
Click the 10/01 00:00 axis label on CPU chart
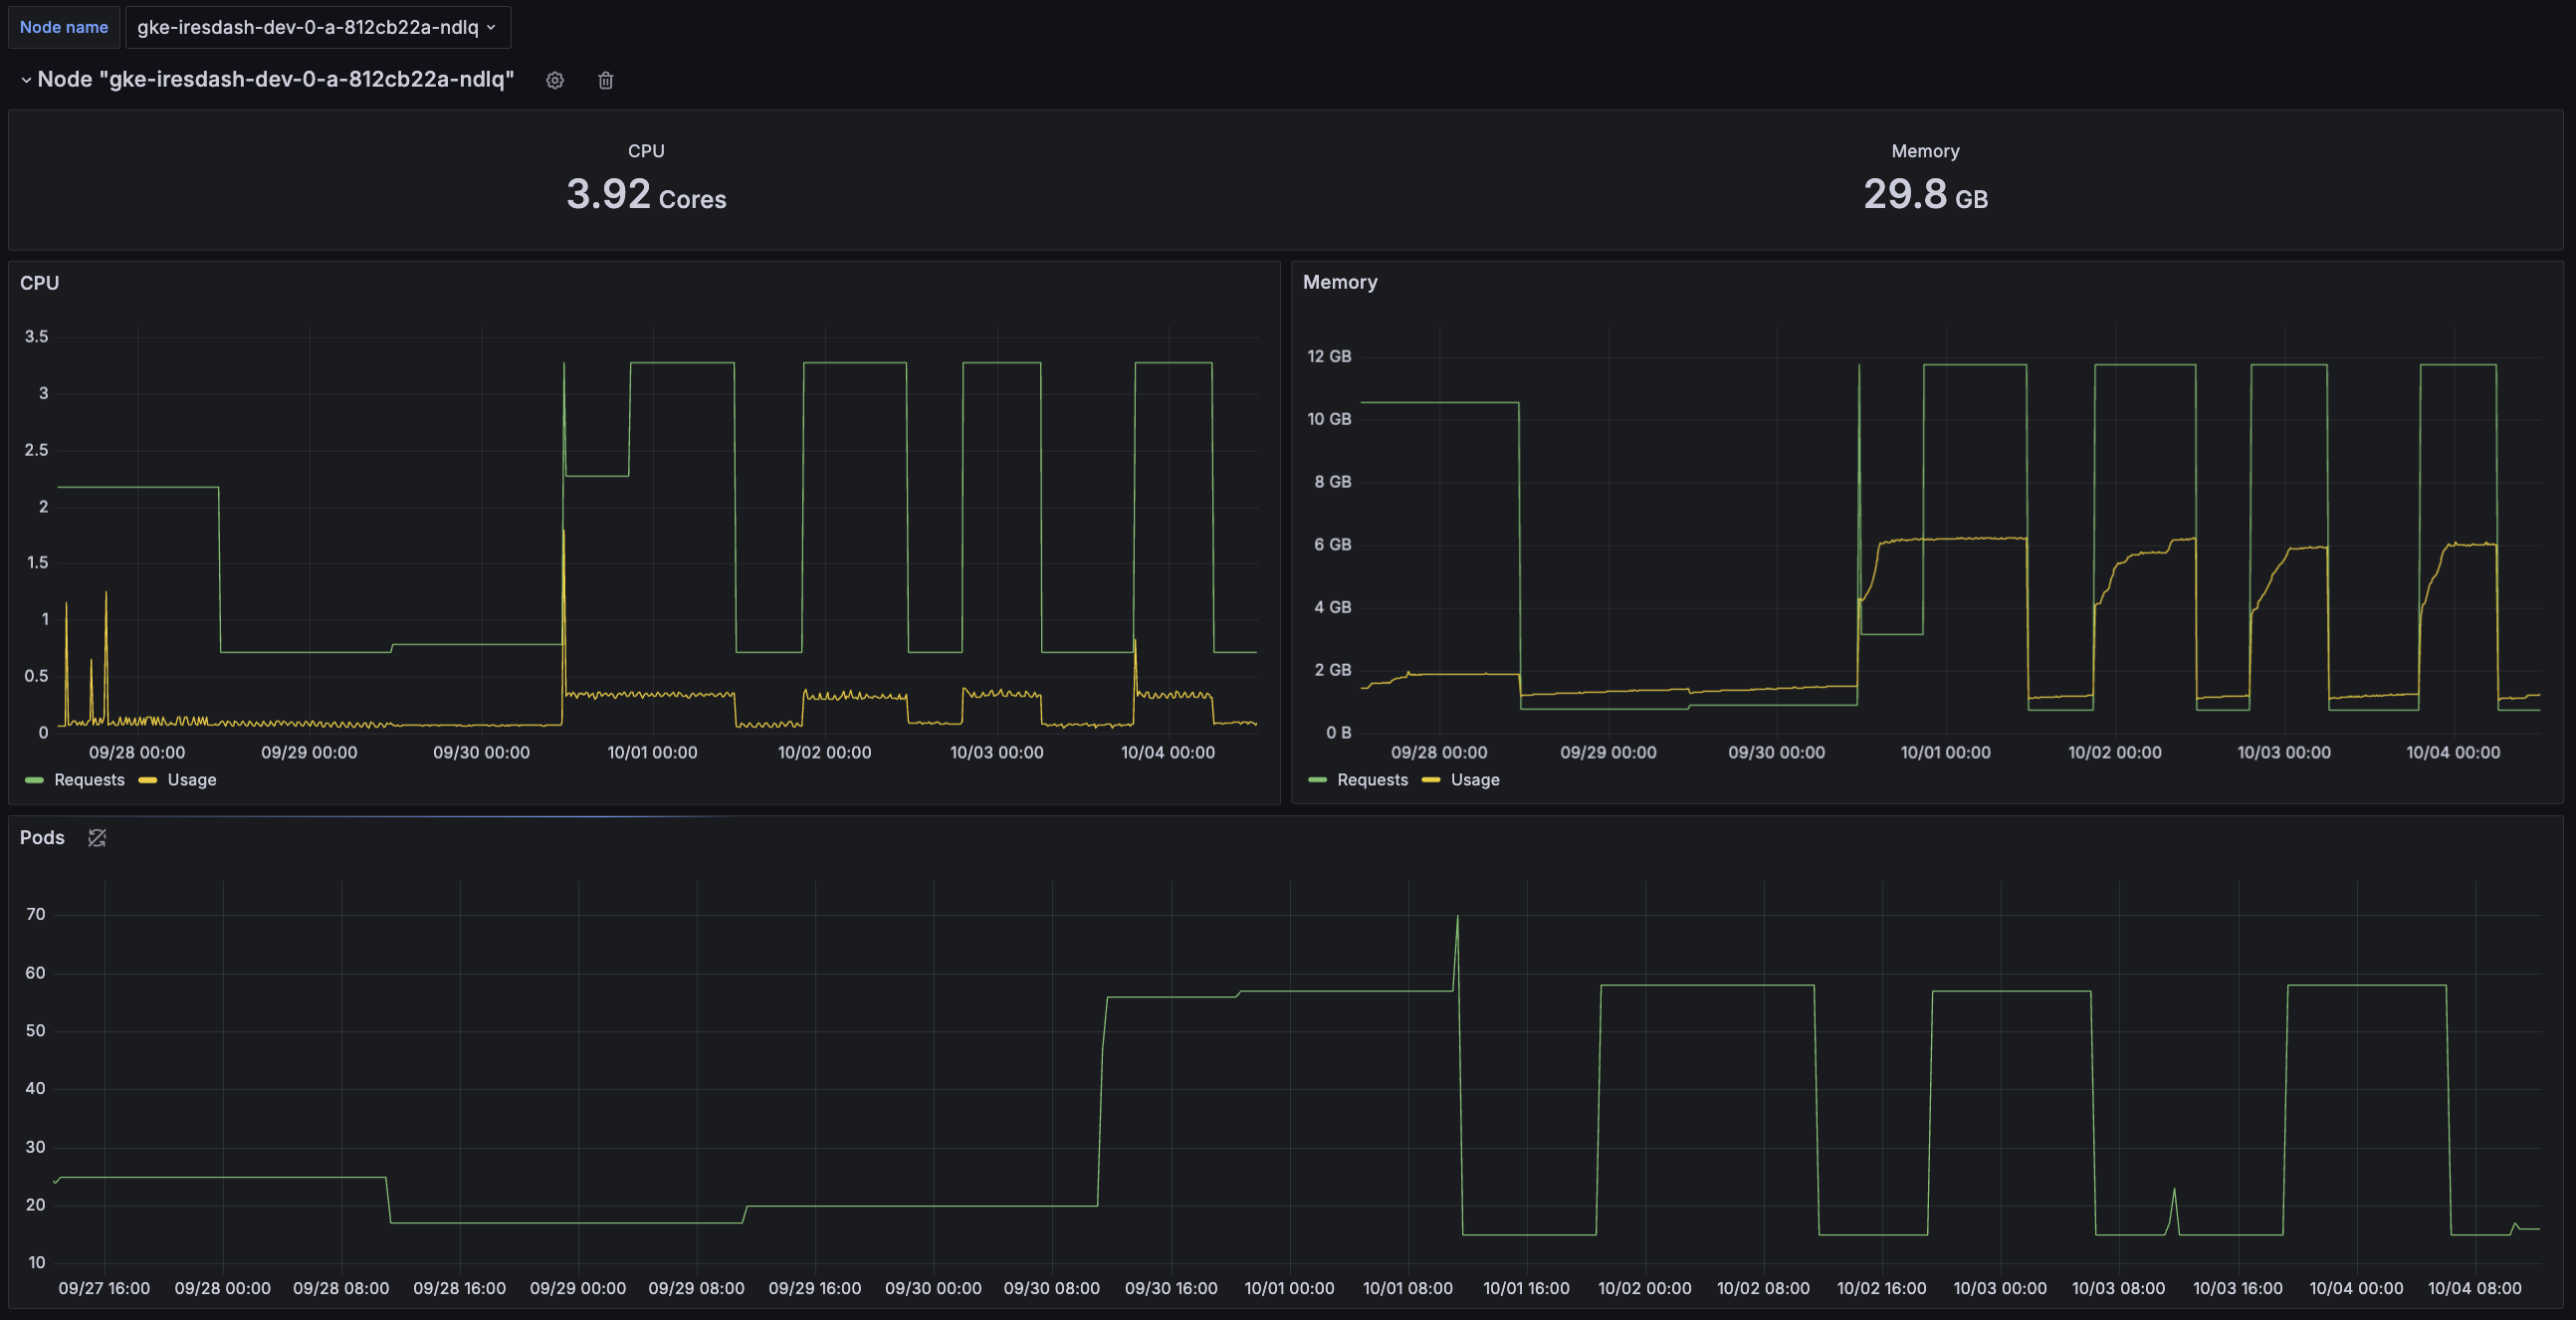click(652, 752)
